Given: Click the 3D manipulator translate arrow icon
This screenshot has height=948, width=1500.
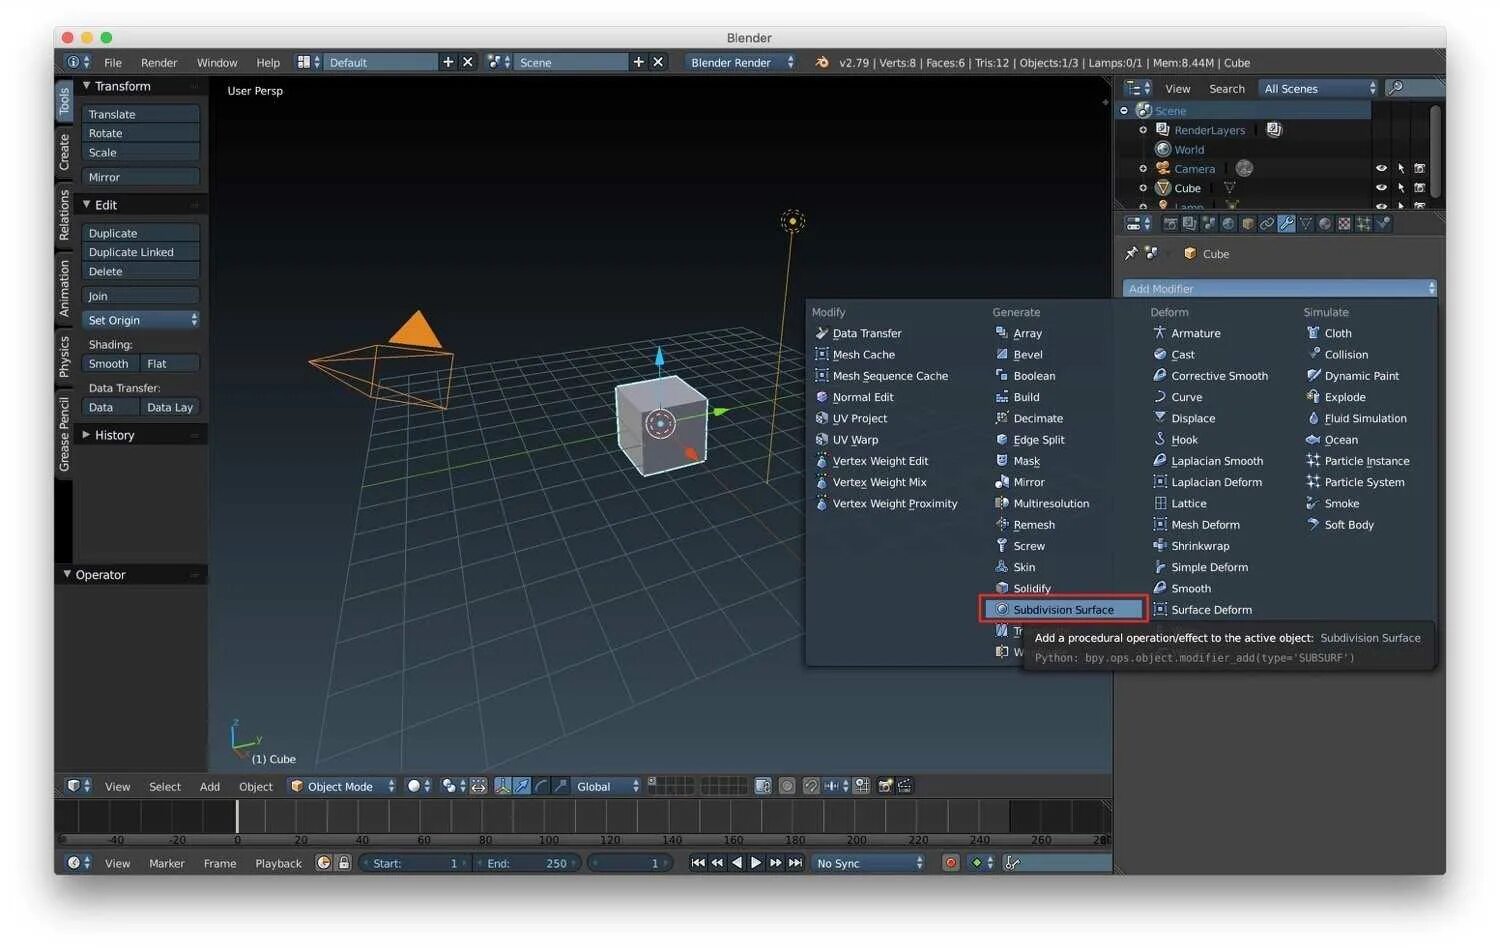Looking at the screenshot, I should coord(522,786).
